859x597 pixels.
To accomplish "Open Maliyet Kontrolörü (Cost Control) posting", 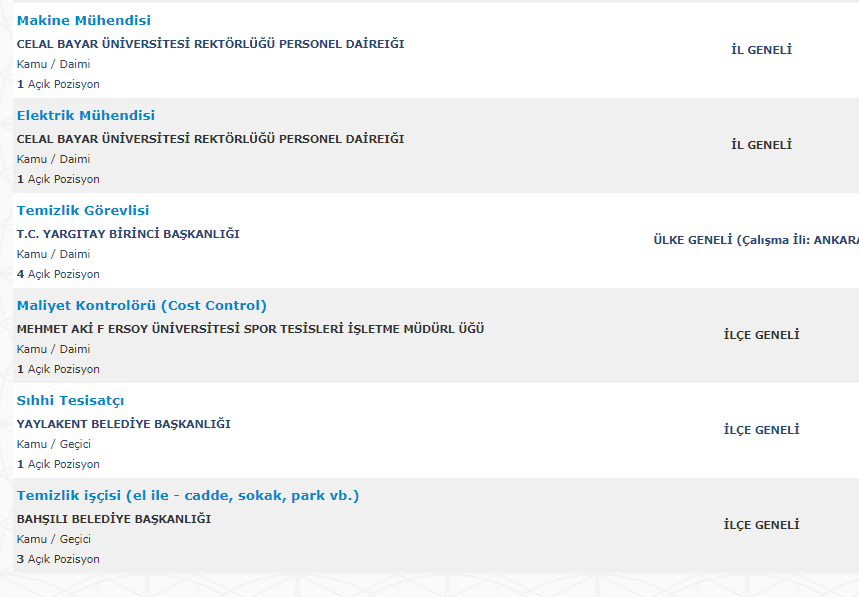I will point(142,306).
